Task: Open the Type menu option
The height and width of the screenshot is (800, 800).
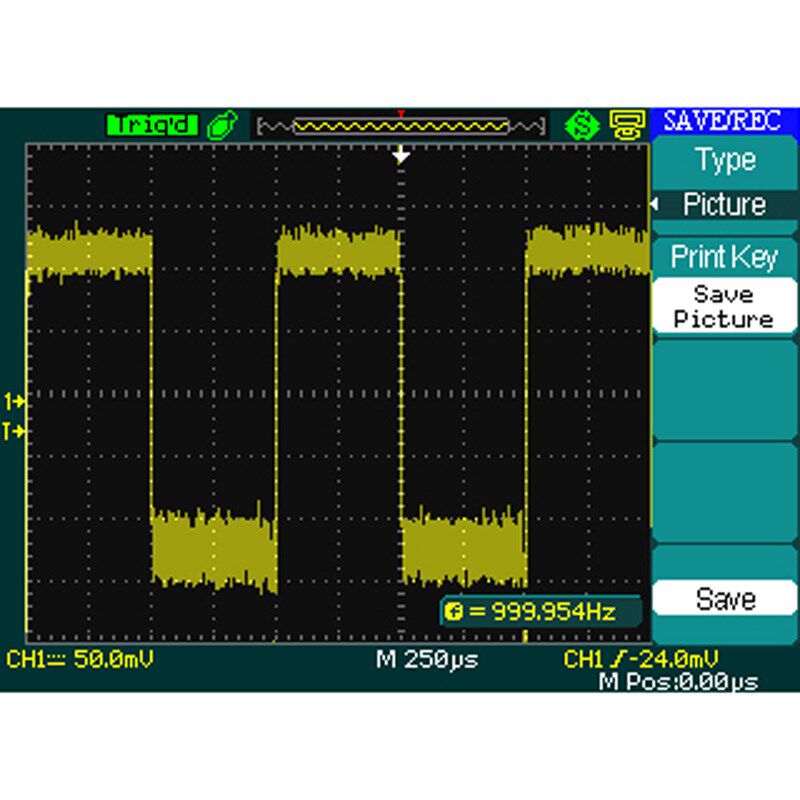Action: point(725,161)
